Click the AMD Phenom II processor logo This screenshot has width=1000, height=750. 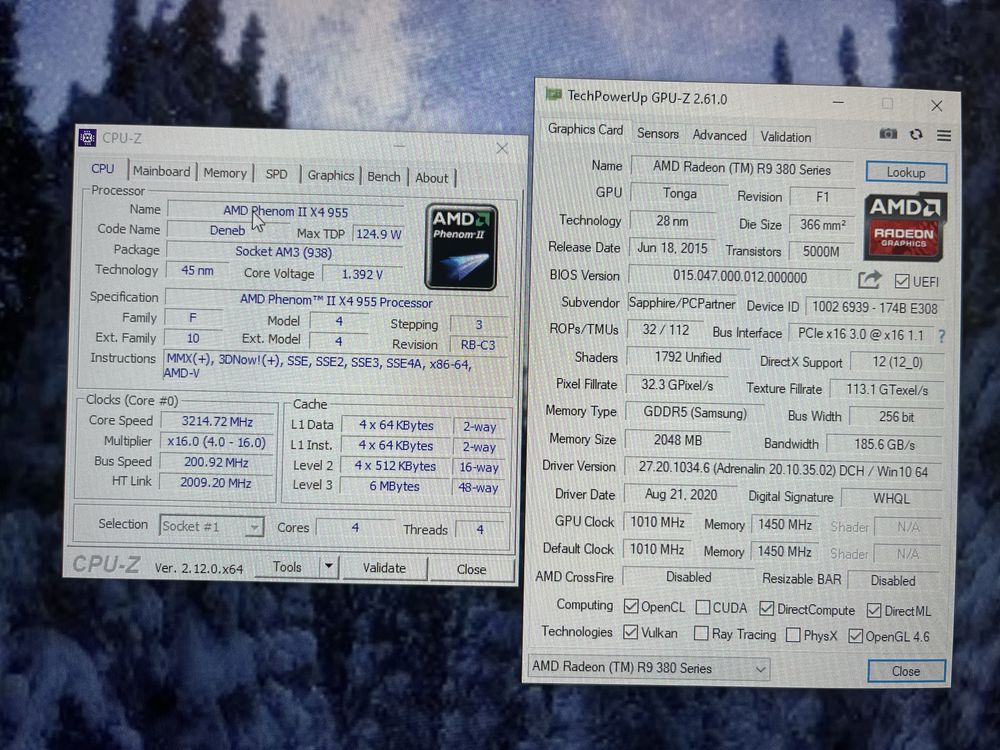[x=461, y=247]
